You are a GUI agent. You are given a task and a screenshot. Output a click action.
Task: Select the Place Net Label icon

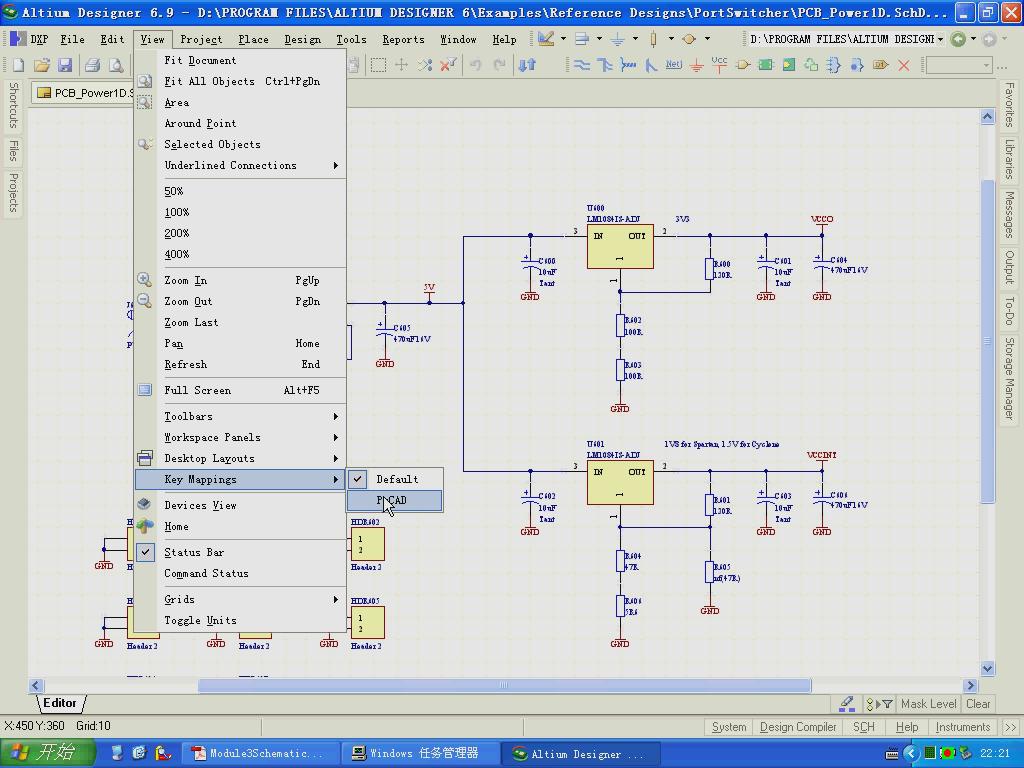coord(673,65)
